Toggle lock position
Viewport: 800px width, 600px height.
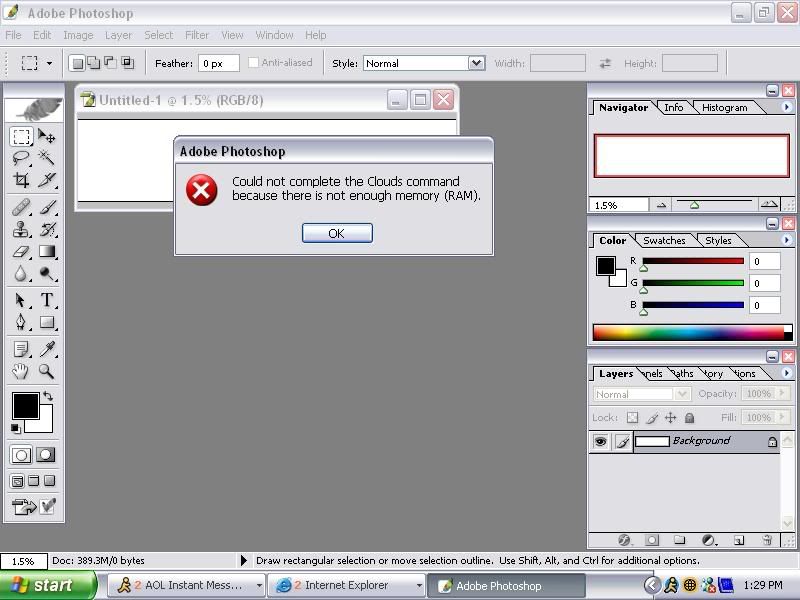[x=670, y=418]
